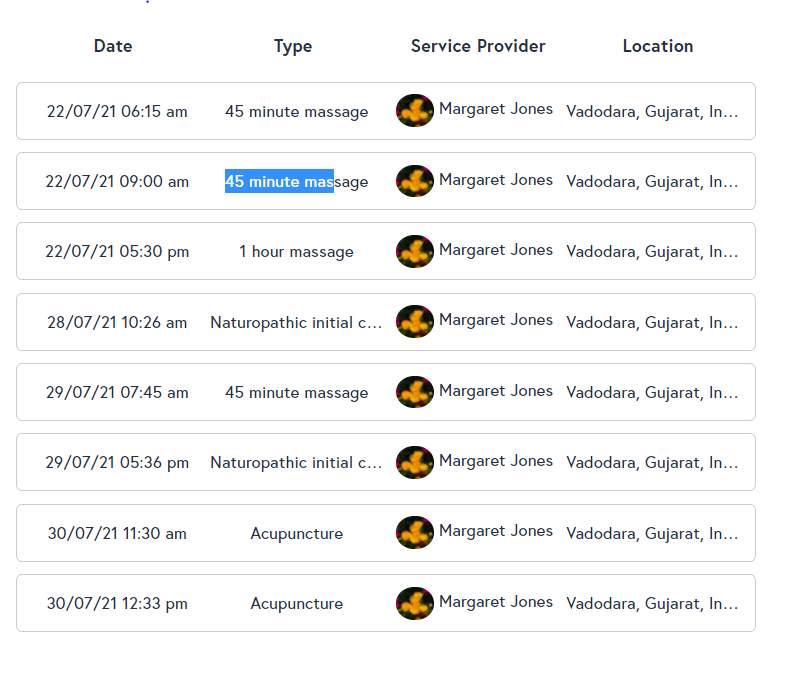The width and height of the screenshot is (798, 696).
Task: Click the Date column header
Action: (x=113, y=46)
